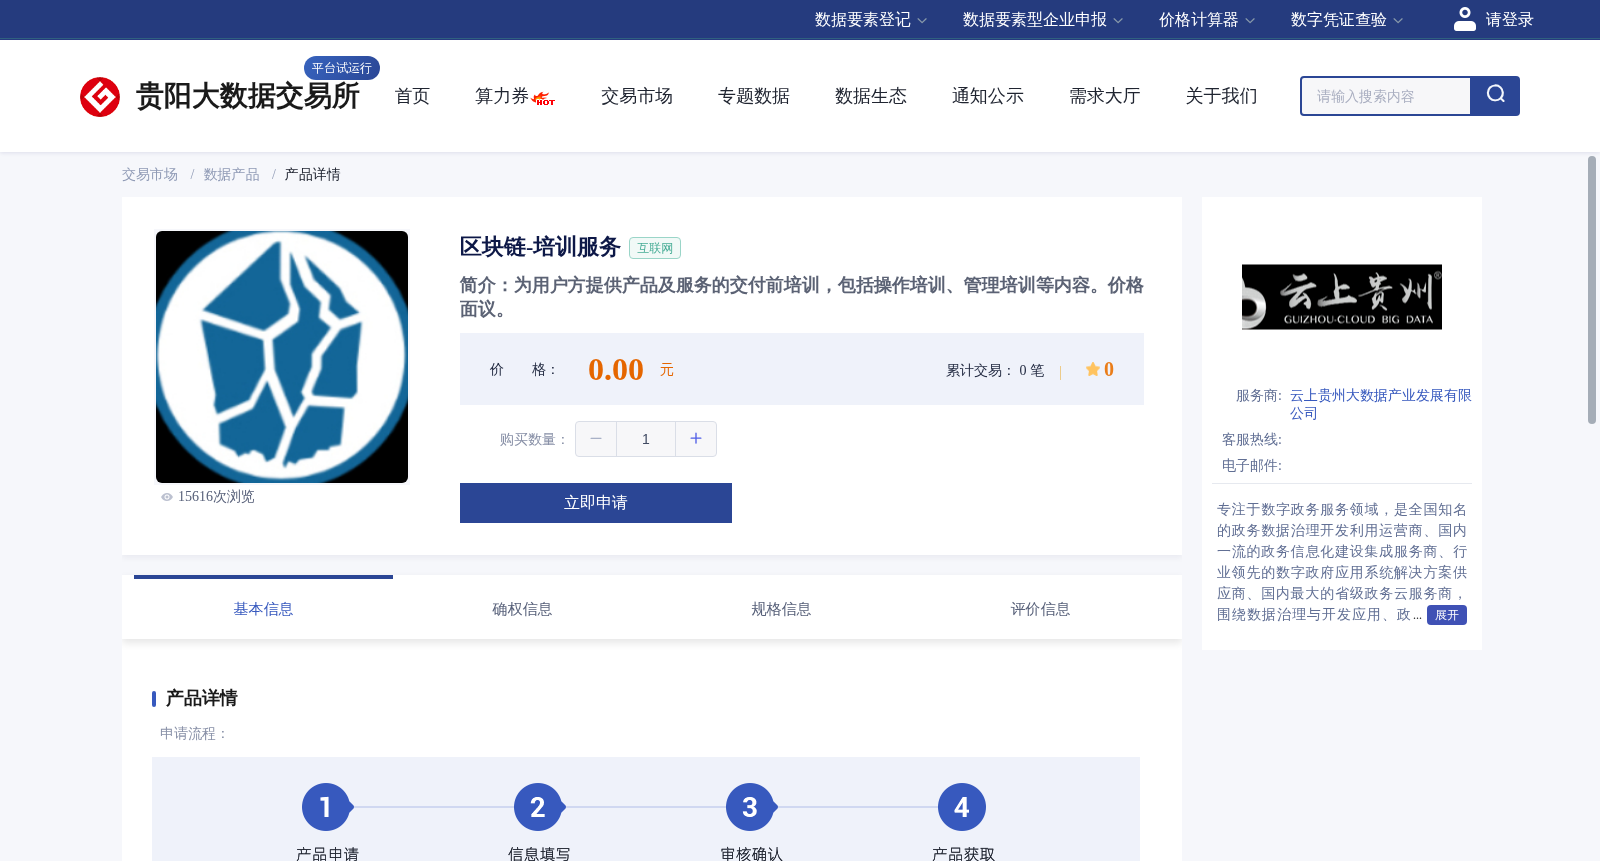Click the search magnifier button
Viewport: 1600px width, 861px height.
pos(1495,96)
